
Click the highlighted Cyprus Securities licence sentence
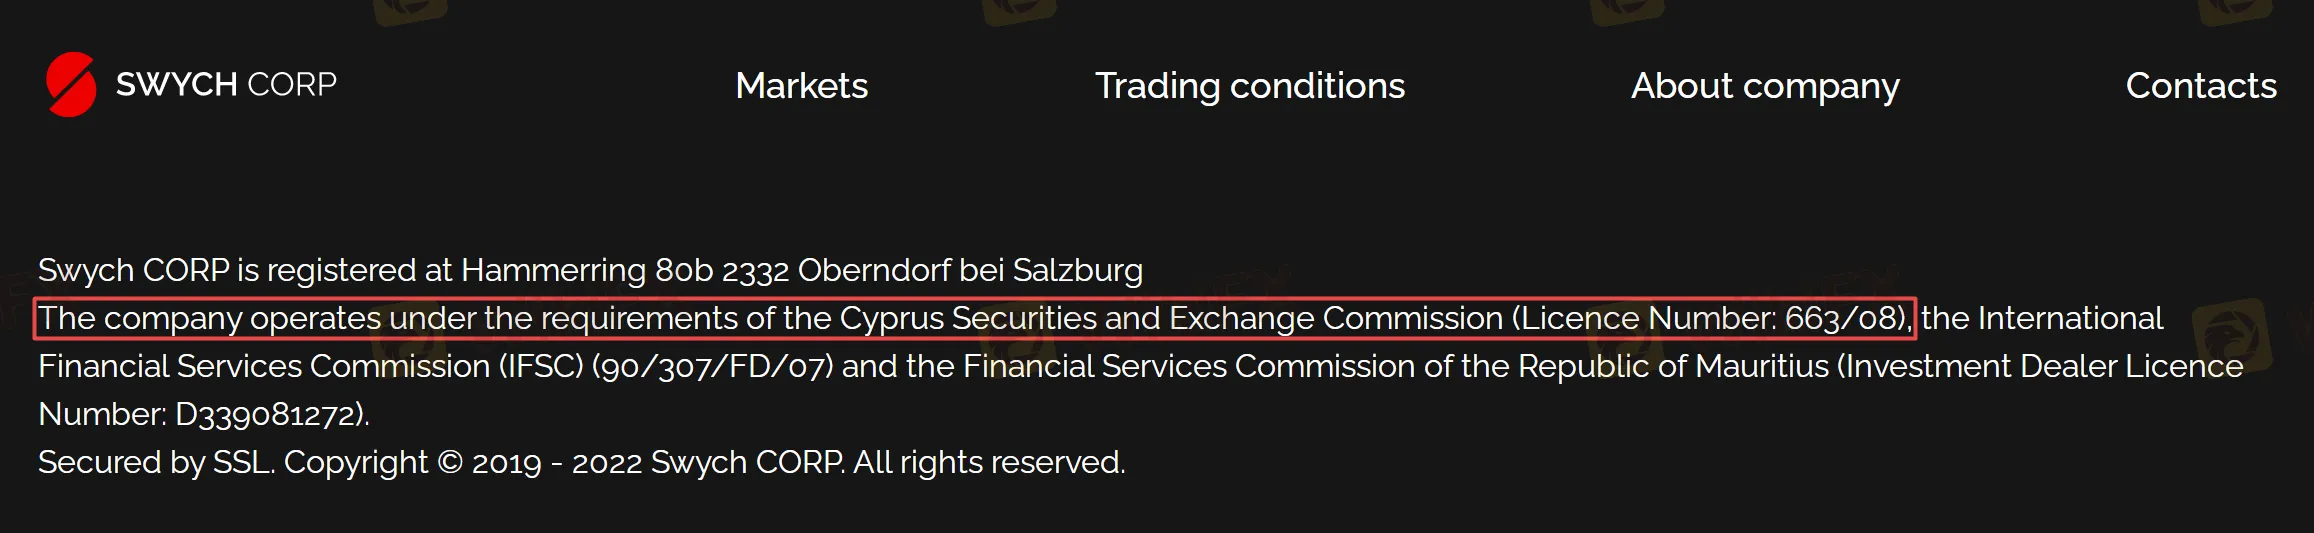(x=975, y=318)
